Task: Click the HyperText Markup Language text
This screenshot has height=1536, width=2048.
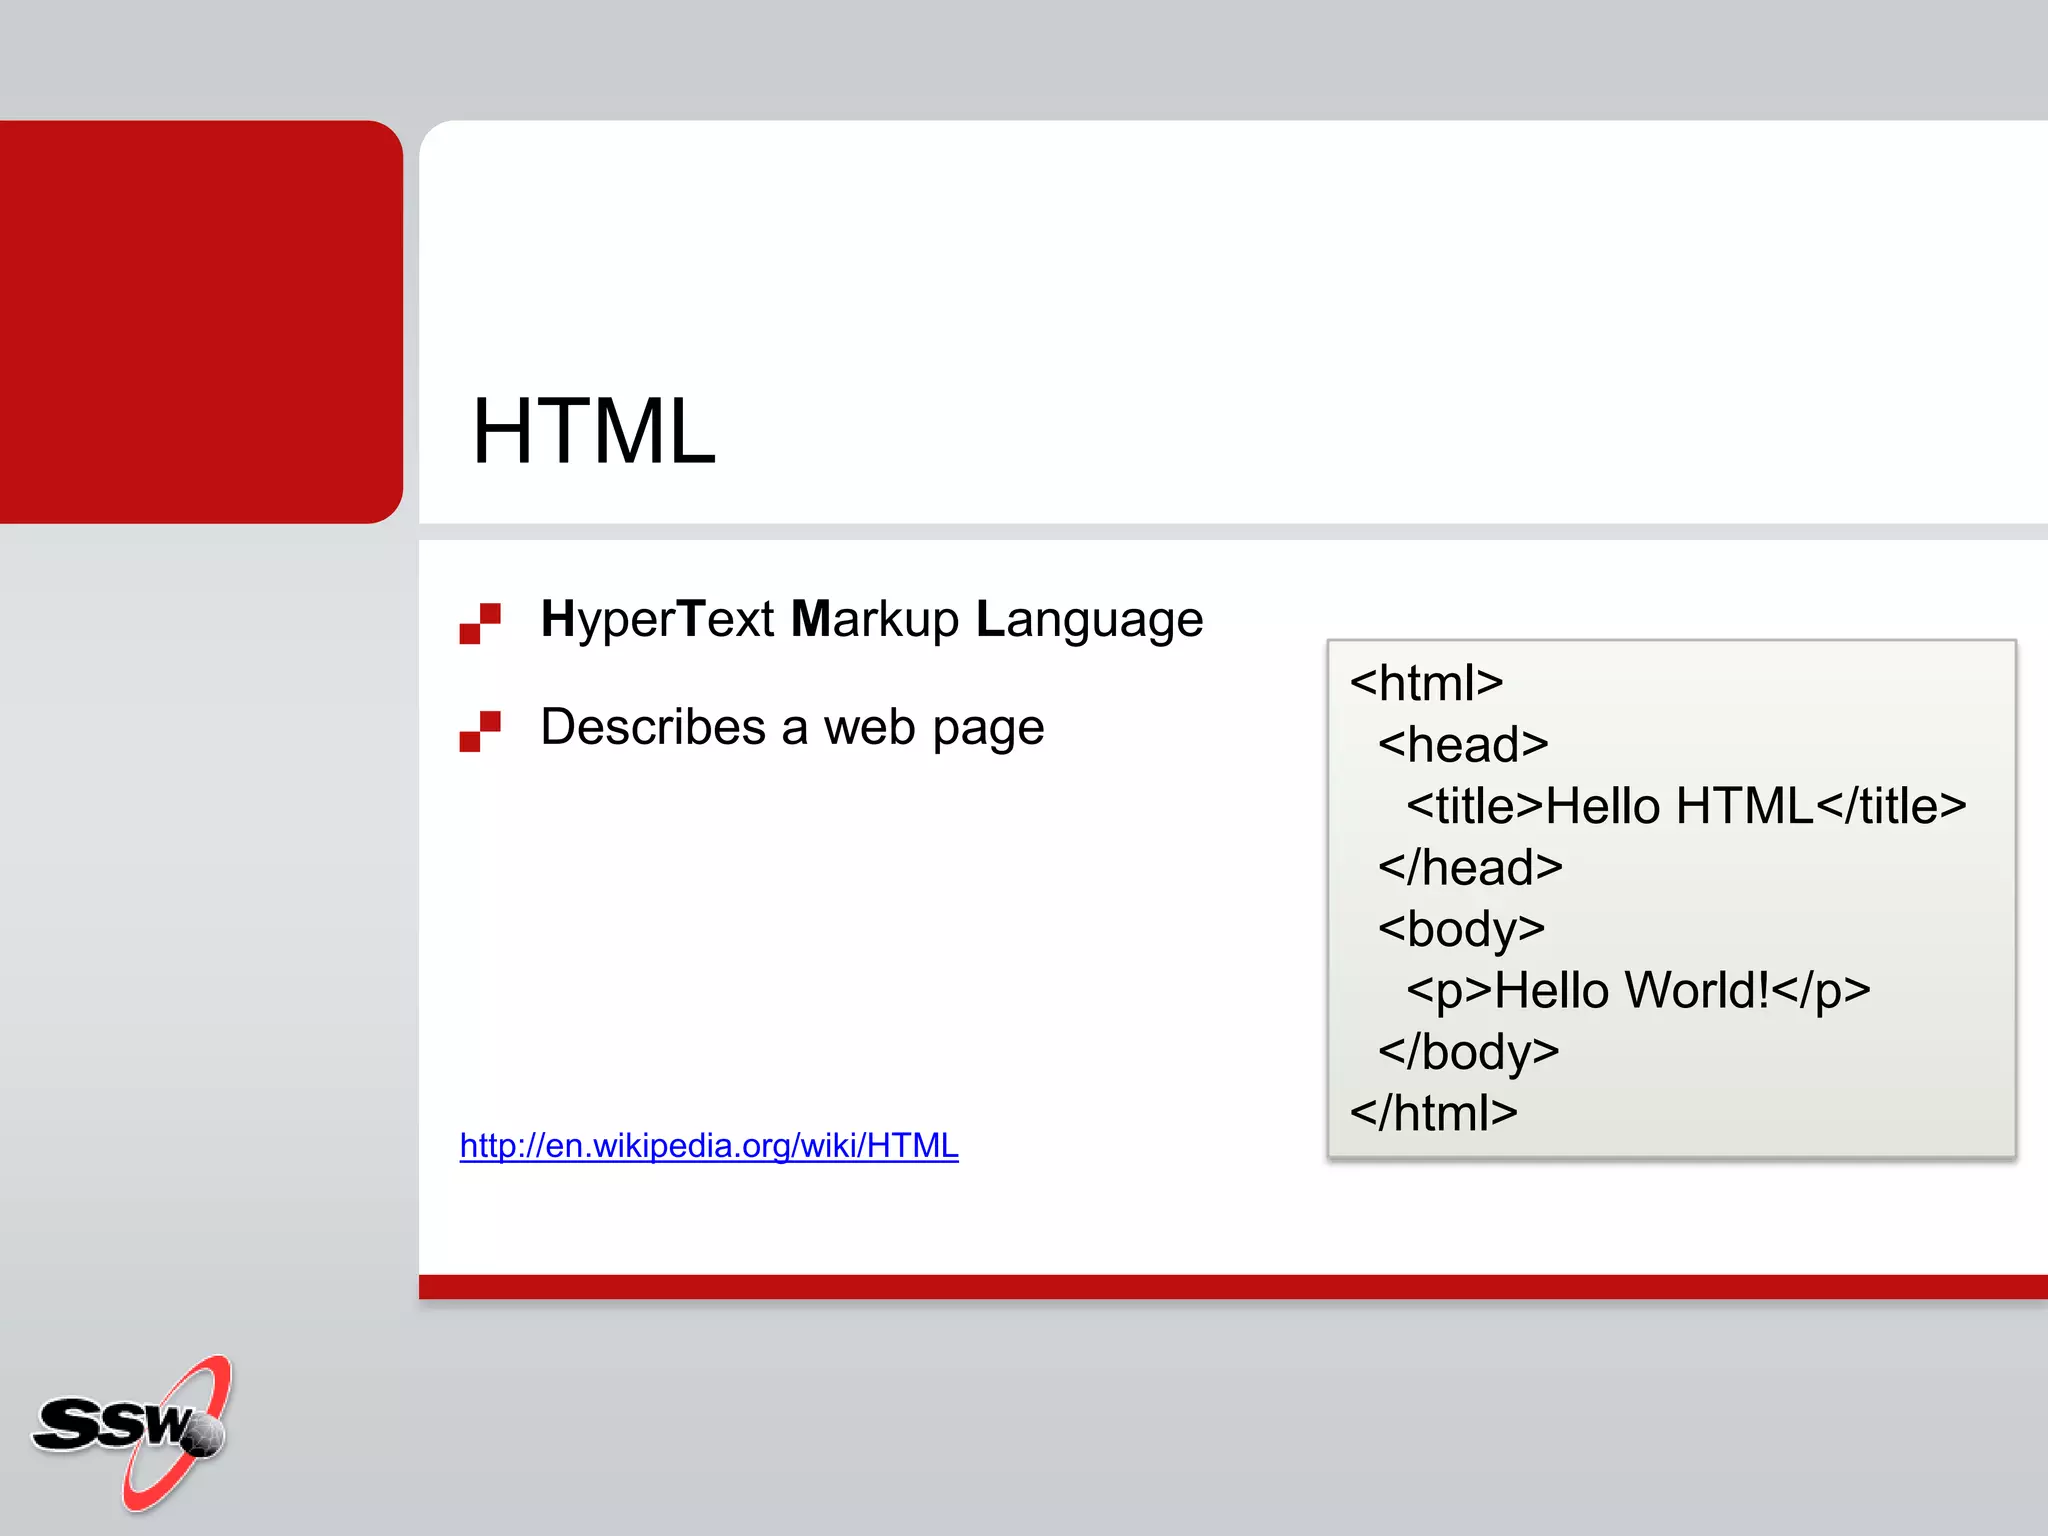Action: coord(871,619)
